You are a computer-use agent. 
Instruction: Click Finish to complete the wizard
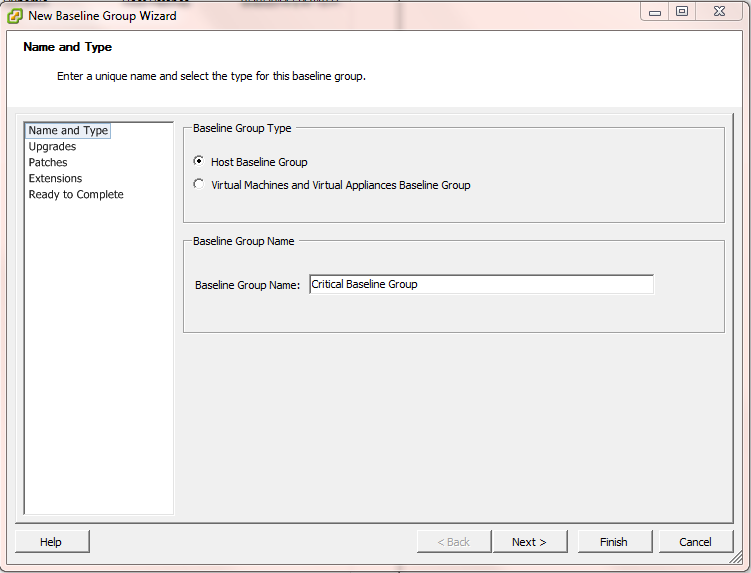[x=614, y=541]
